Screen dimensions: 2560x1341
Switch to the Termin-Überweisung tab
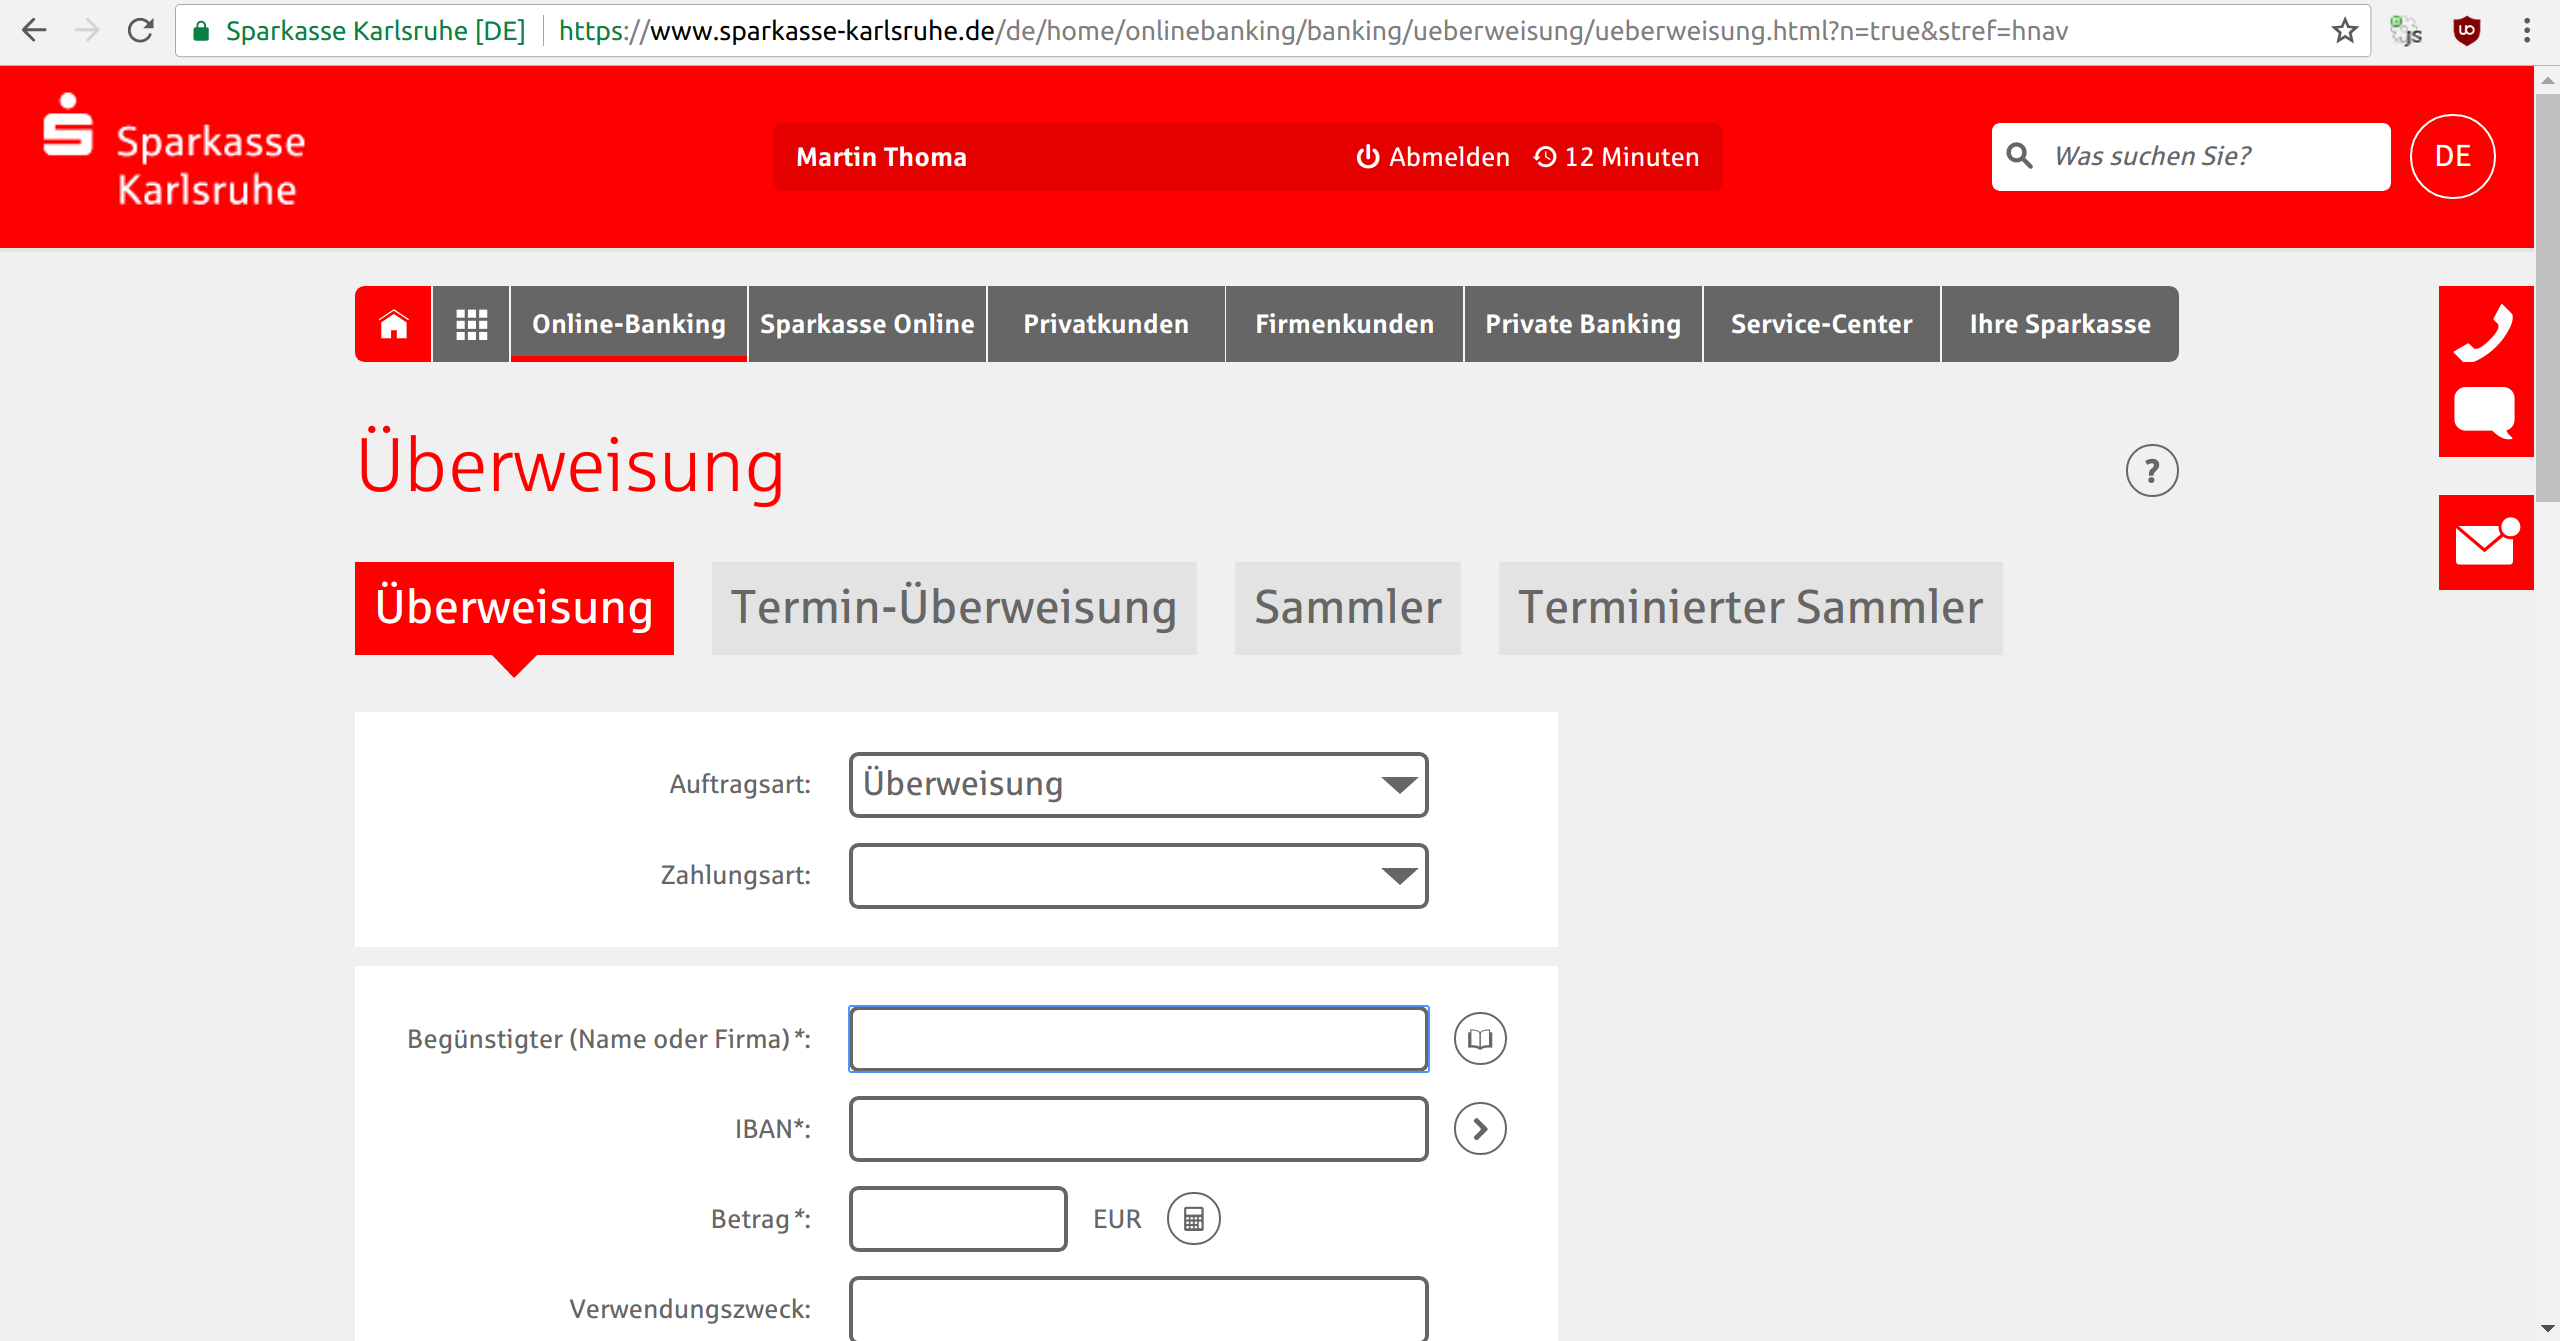952,607
